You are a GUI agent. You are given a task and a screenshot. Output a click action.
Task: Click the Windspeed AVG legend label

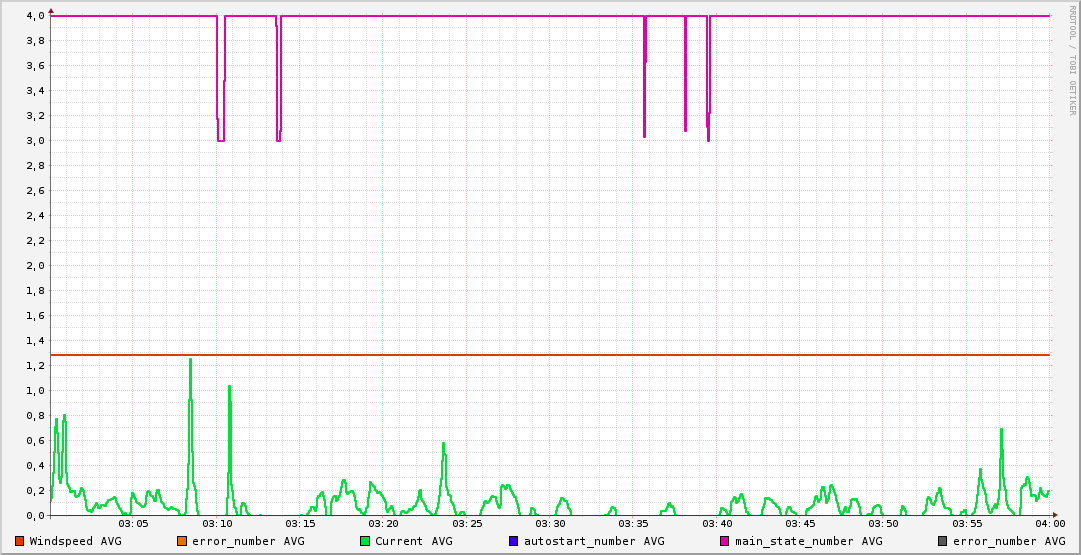[x=75, y=541]
